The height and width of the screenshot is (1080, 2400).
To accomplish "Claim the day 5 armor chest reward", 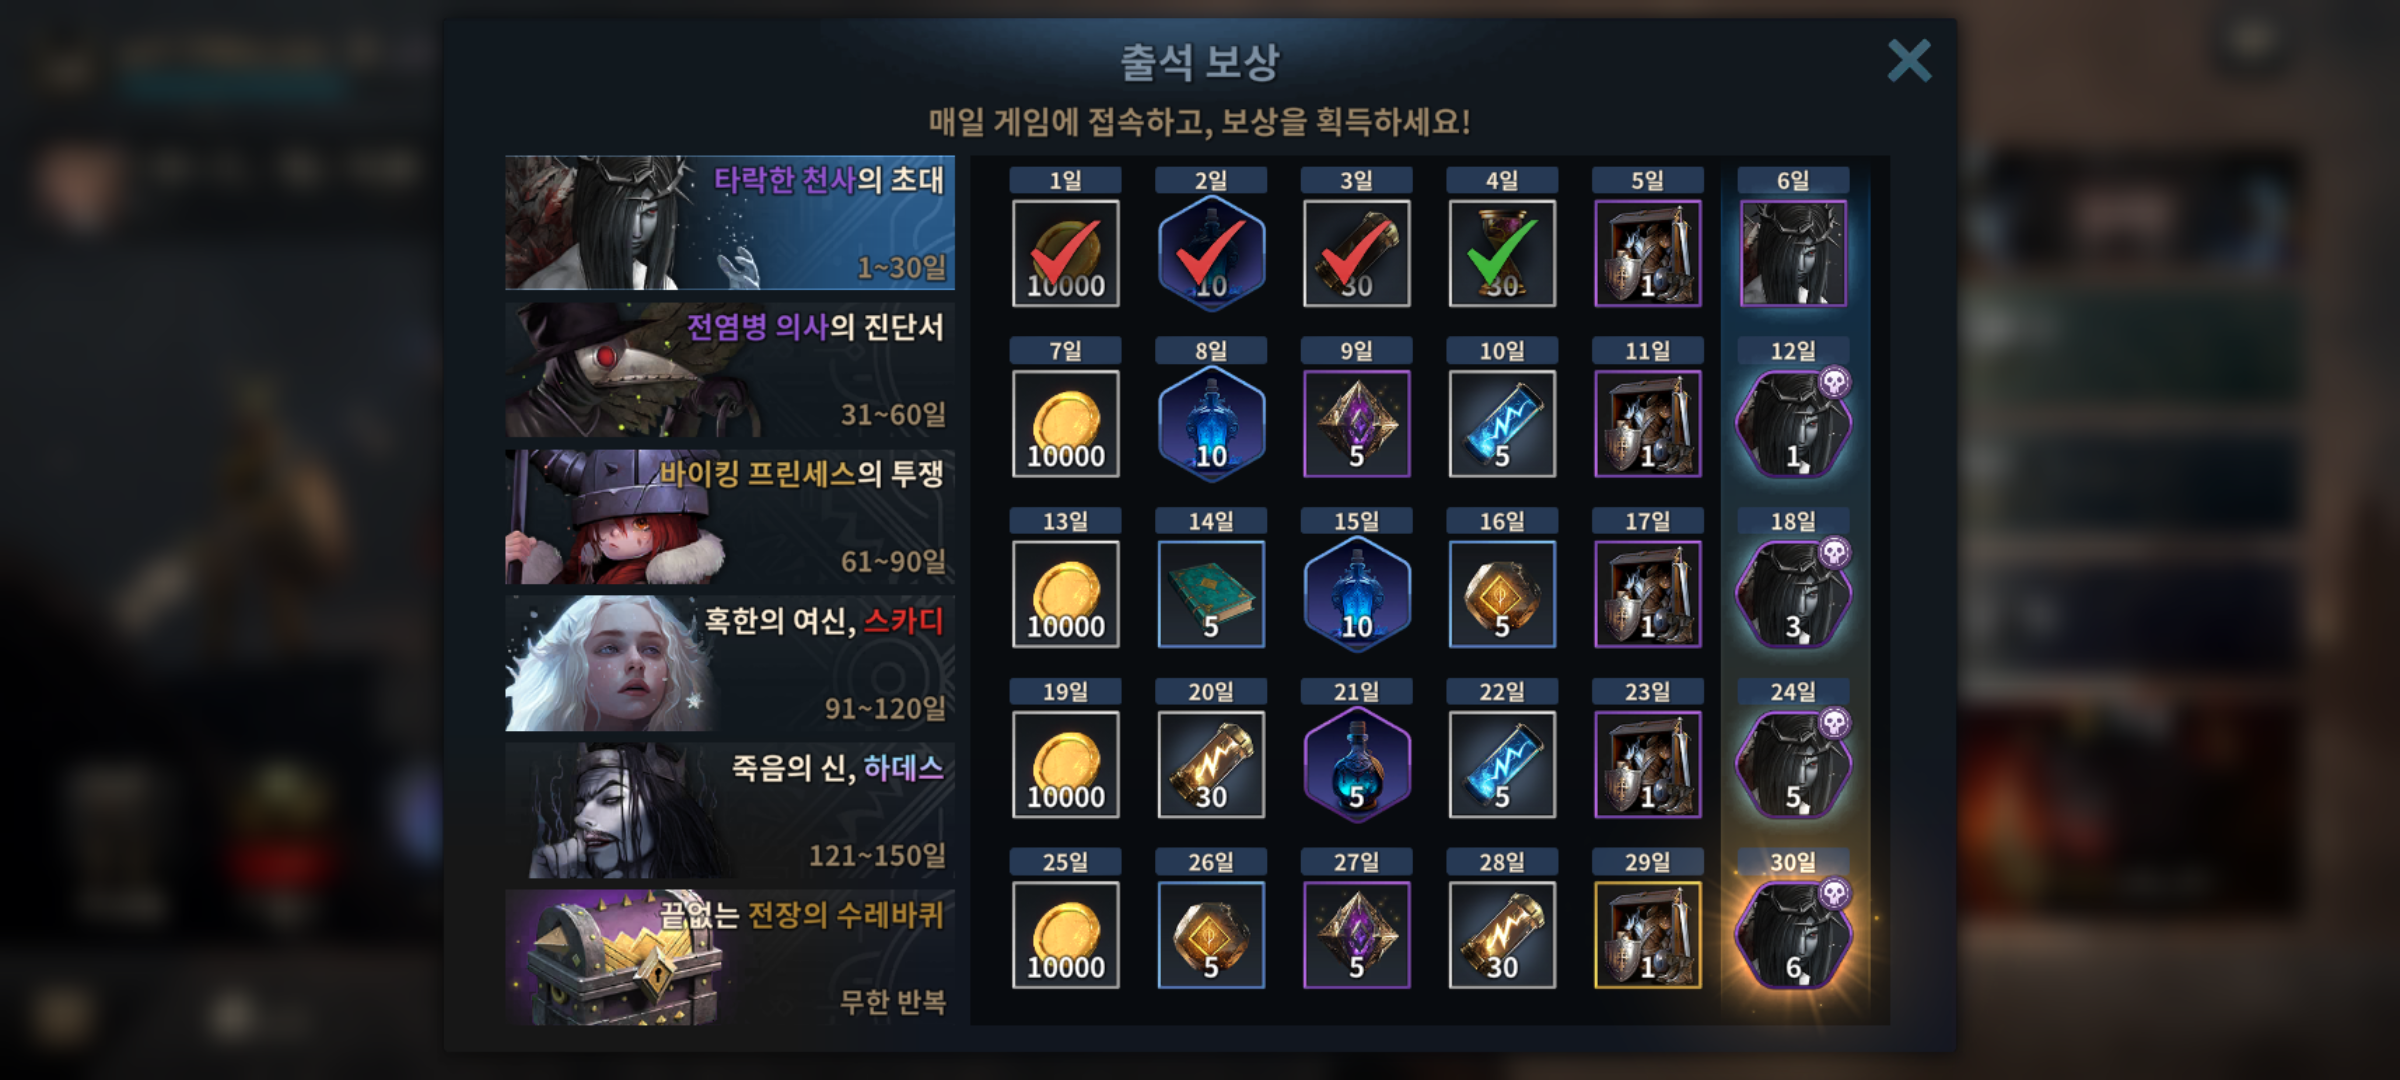I will 1647,253.
